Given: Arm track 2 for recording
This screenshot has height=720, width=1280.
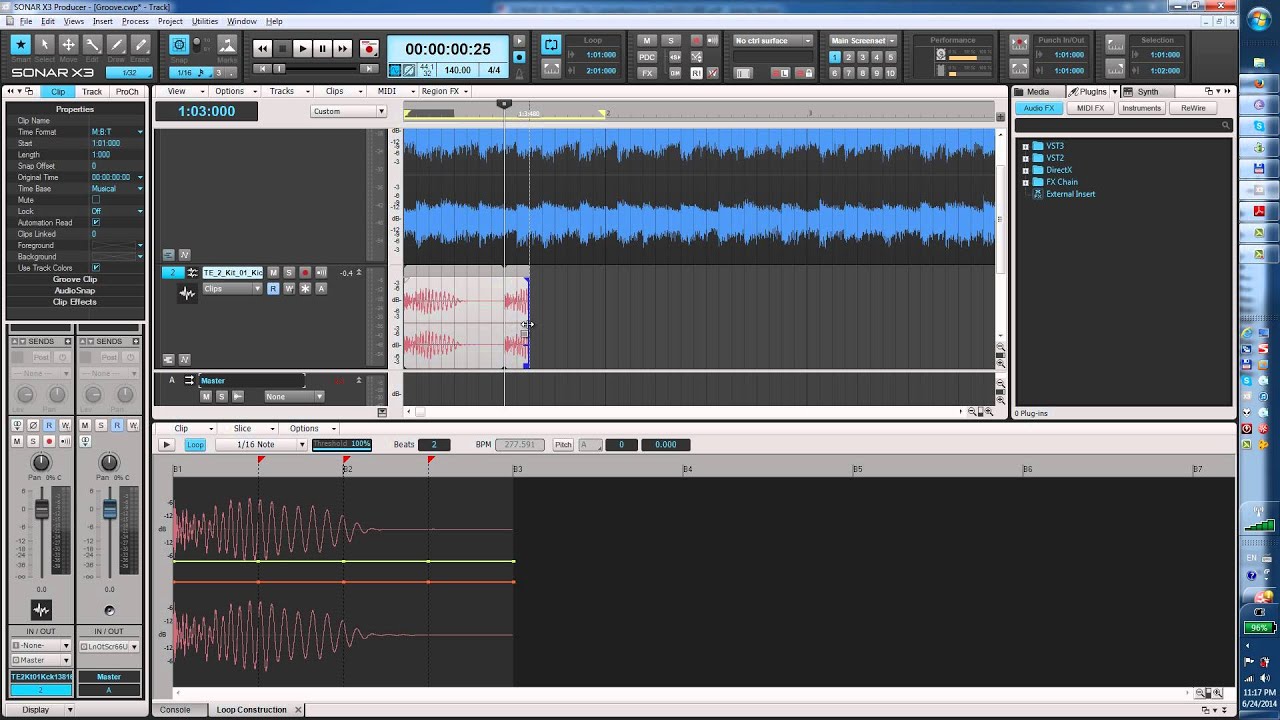Looking at the screenshot, I should [x=305, y=272].
